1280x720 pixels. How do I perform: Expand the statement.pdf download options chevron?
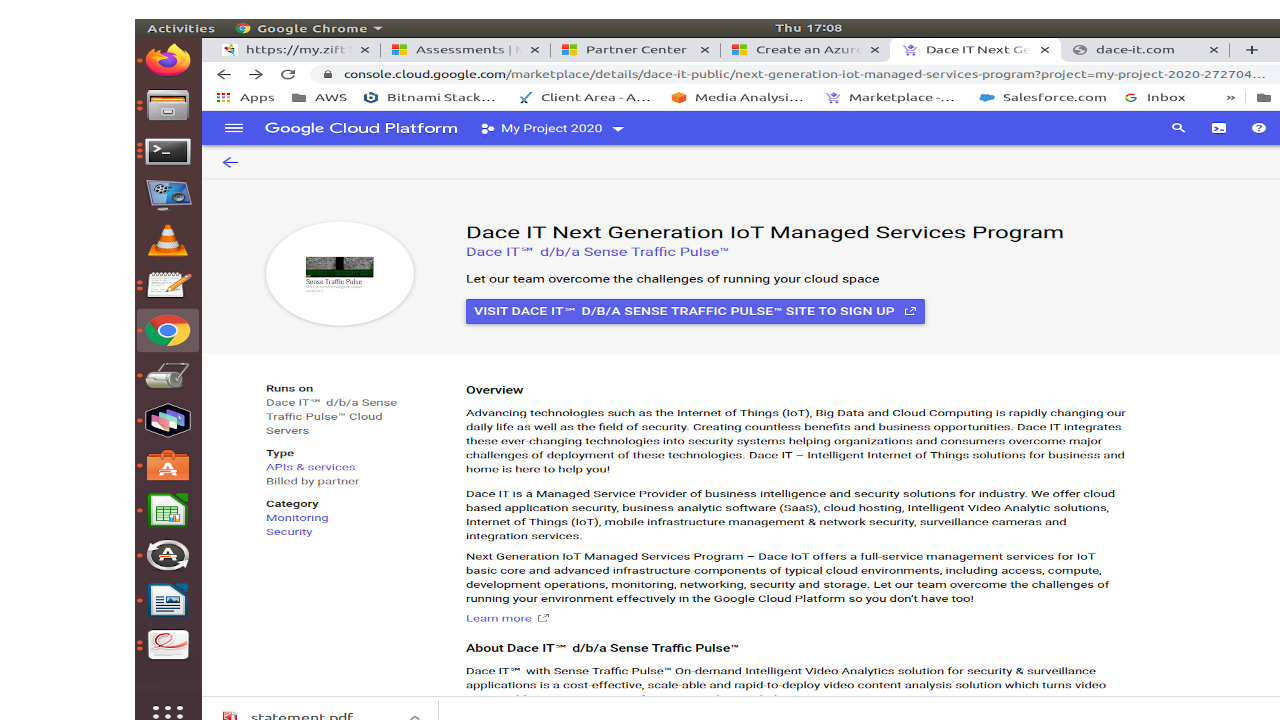415,716
